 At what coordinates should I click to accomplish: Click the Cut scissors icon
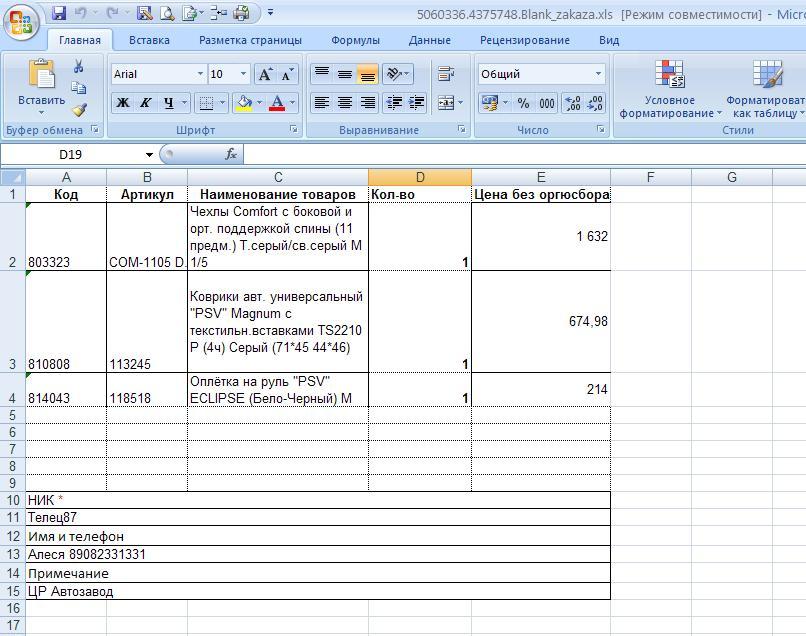click(x=78, y=66)
